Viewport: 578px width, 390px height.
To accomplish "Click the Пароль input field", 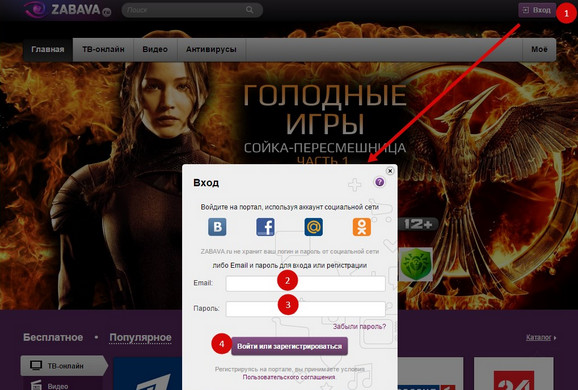I will (306, 309).
